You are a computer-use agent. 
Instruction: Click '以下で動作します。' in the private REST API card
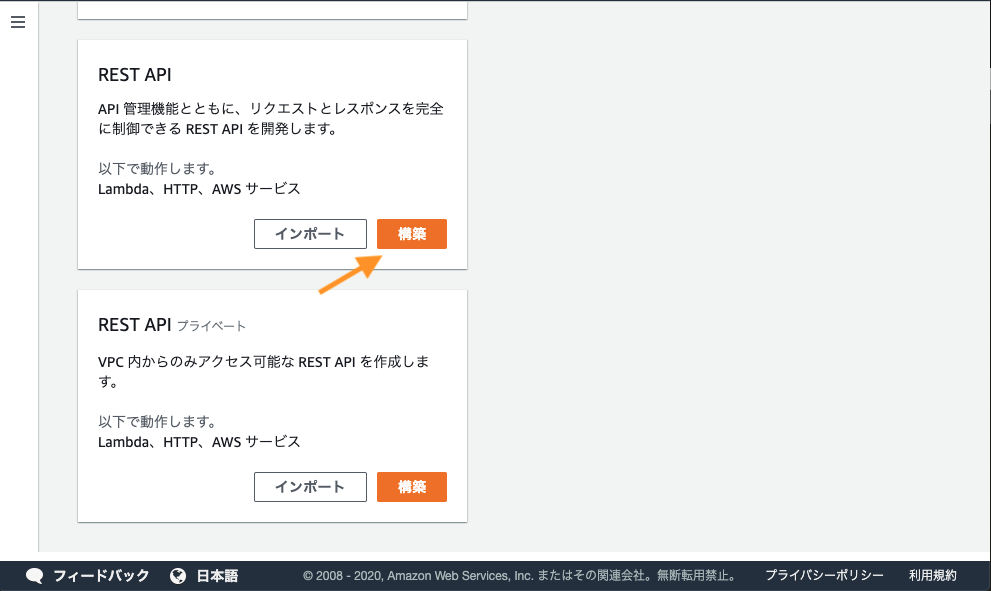[157, 422]
